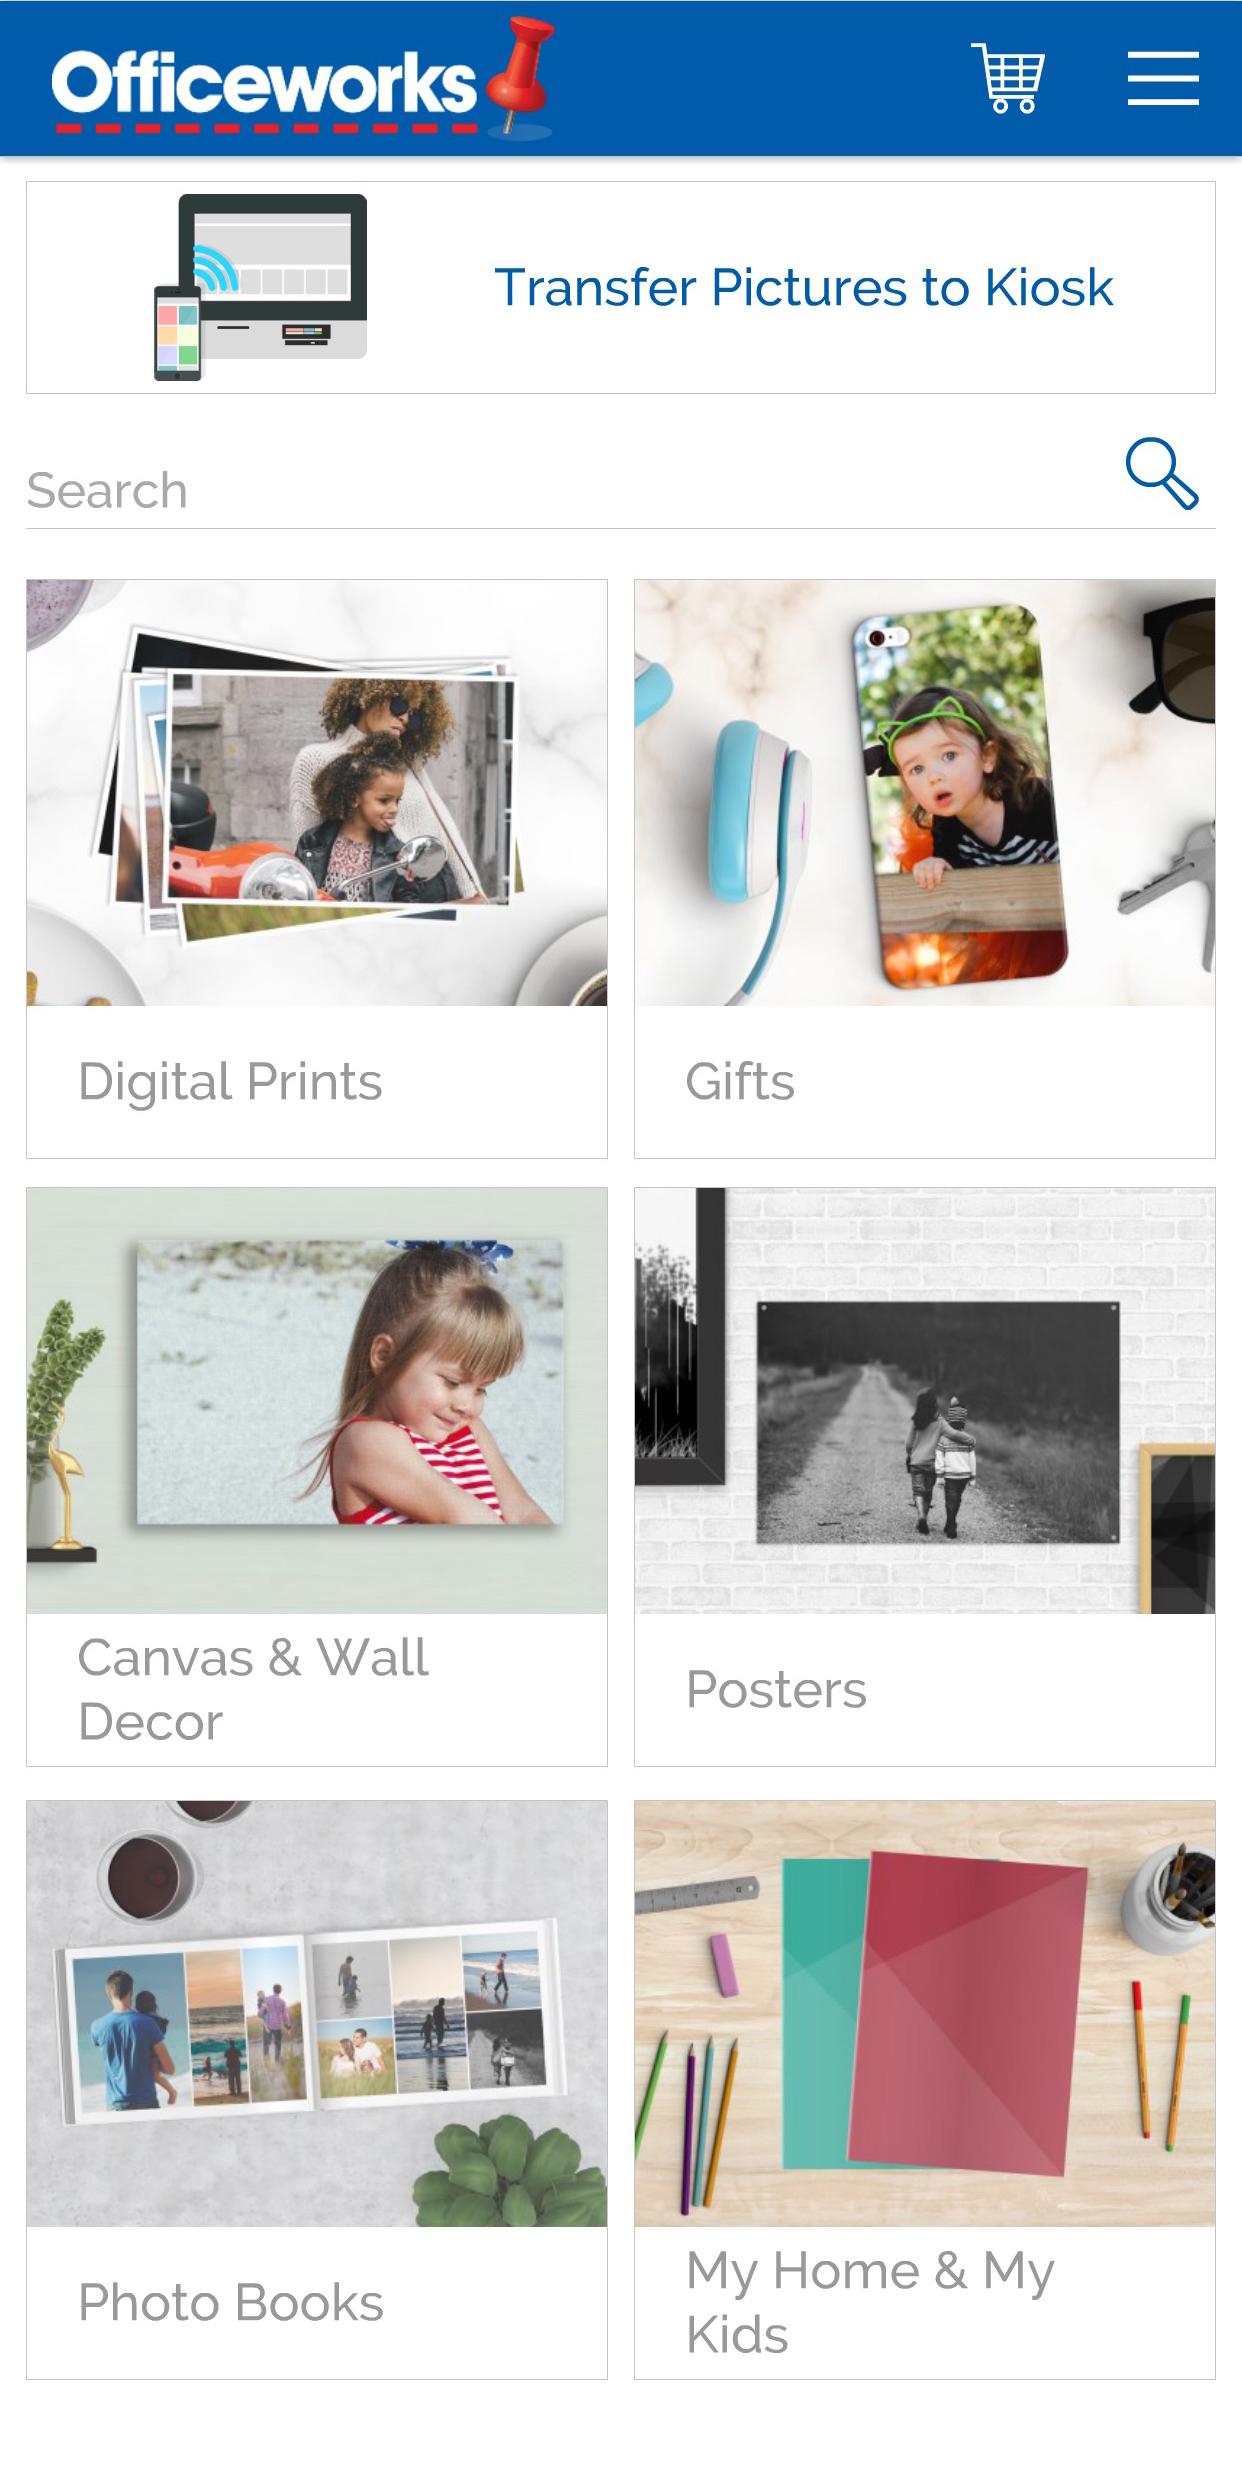This screenshot has width=1242, height=2484.
Task: Select the Gifts category label
Action: coord(740,1082)
